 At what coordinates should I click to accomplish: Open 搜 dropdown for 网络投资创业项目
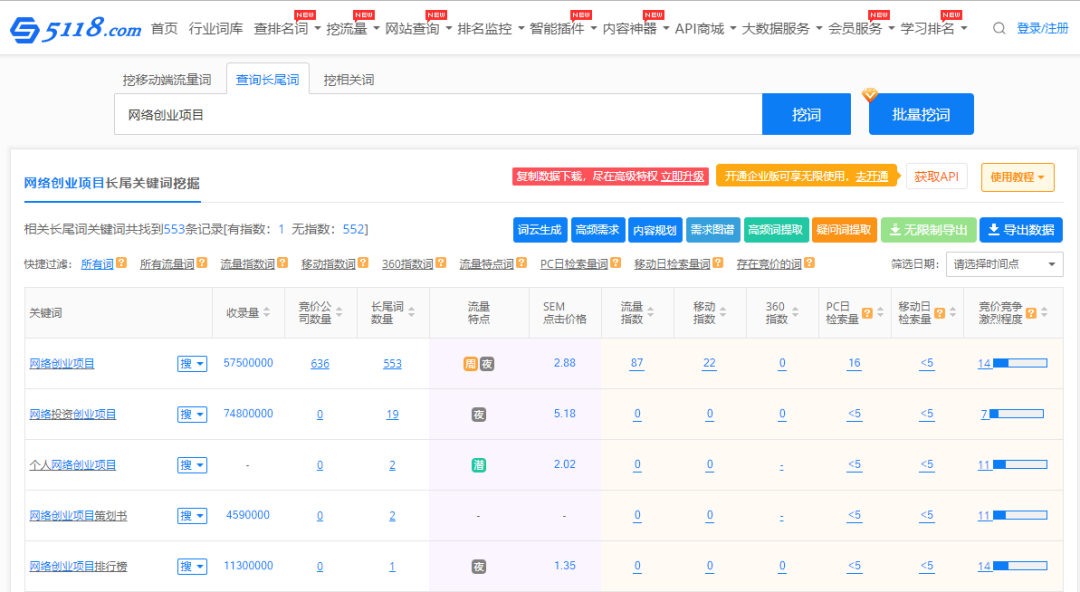[192, 414]
